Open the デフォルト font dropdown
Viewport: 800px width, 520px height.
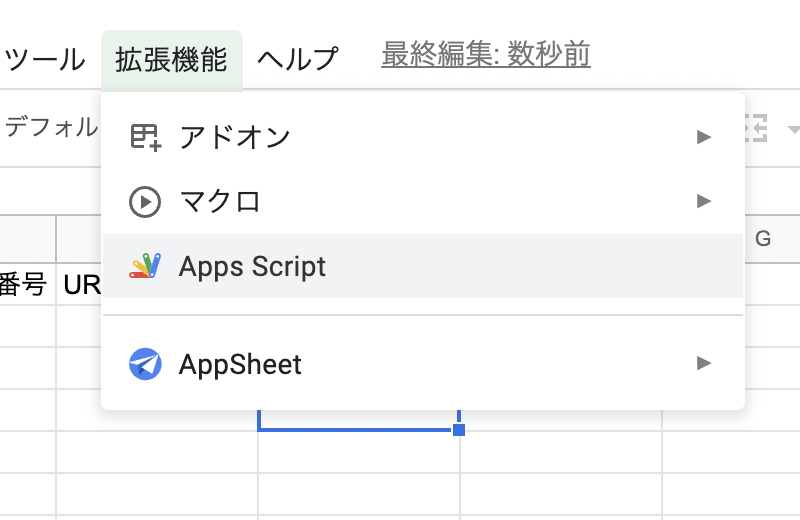(50, 127)
